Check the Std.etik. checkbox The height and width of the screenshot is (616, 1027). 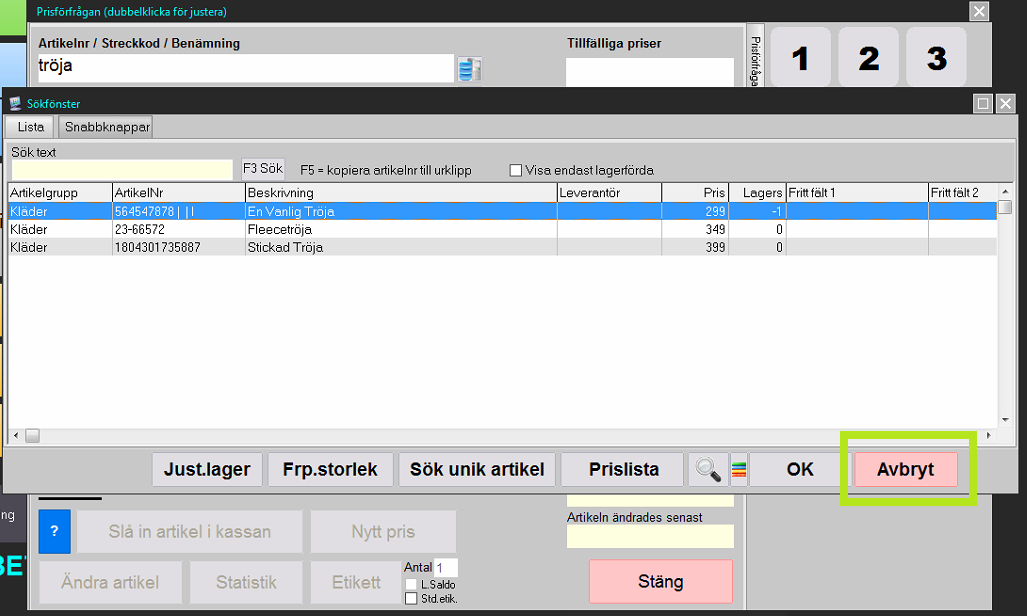(411, 598)
